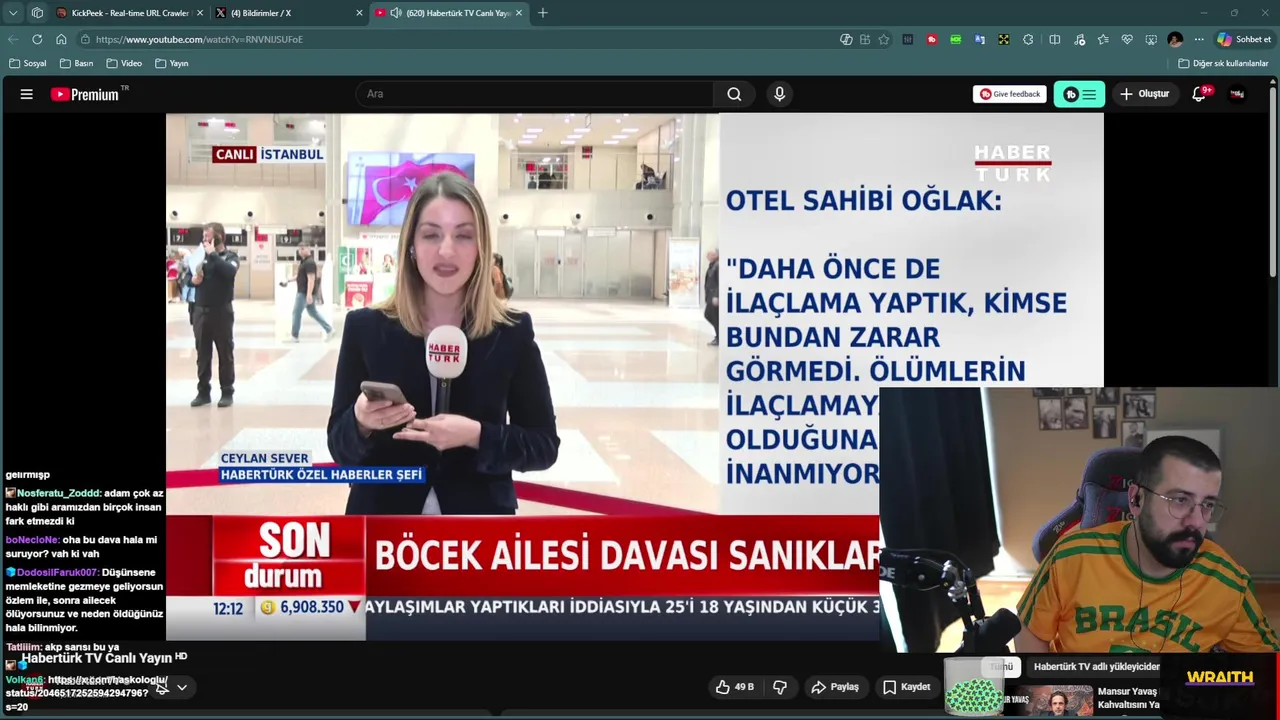This screenshot has height=720, width=1280.
Task: Open Copilot with Sohbet et
Action: [1244, 39]
